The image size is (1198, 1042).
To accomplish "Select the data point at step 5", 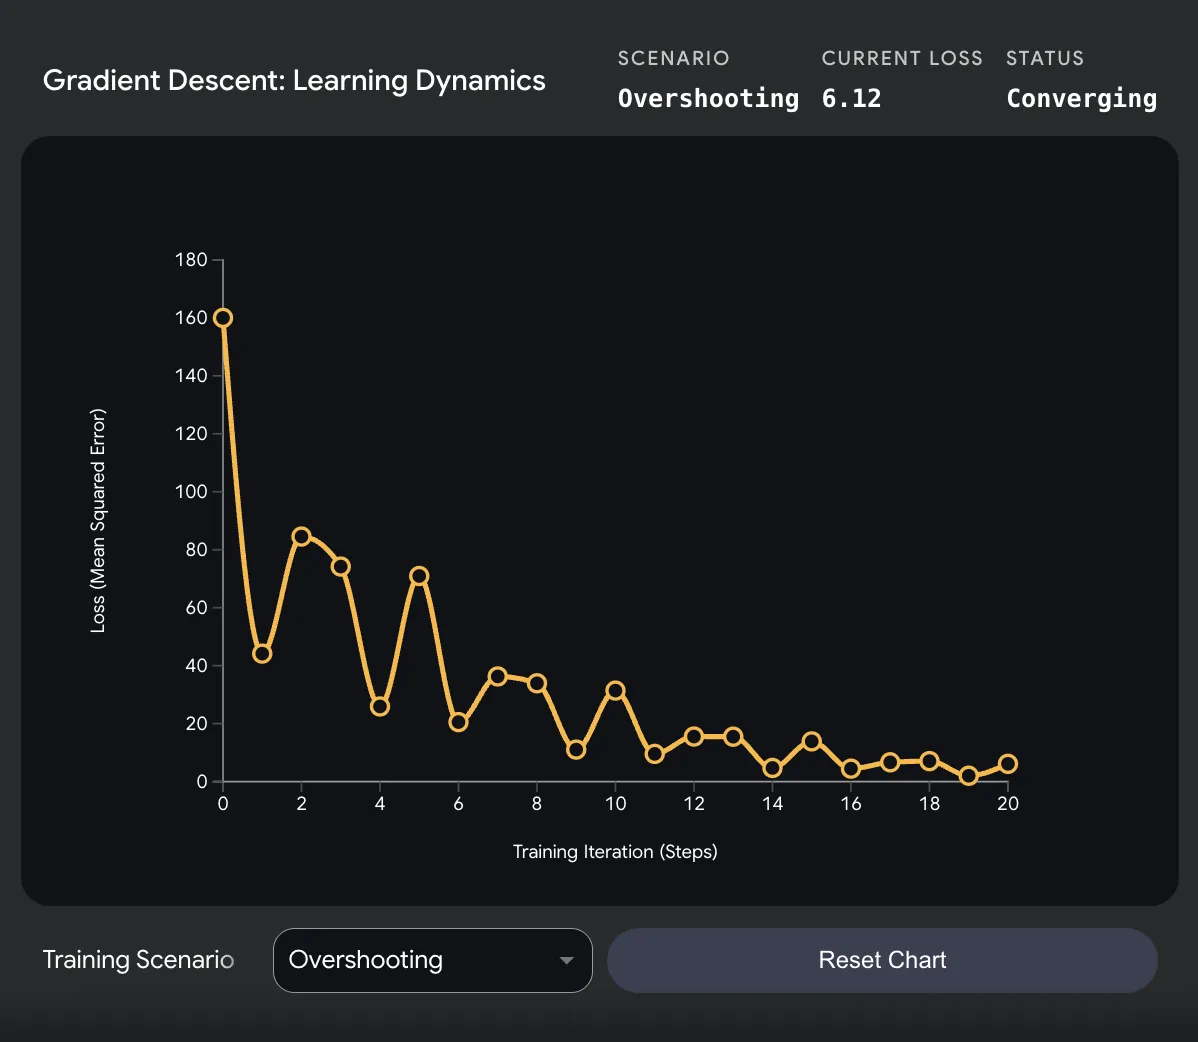I will tap(419, 575).
